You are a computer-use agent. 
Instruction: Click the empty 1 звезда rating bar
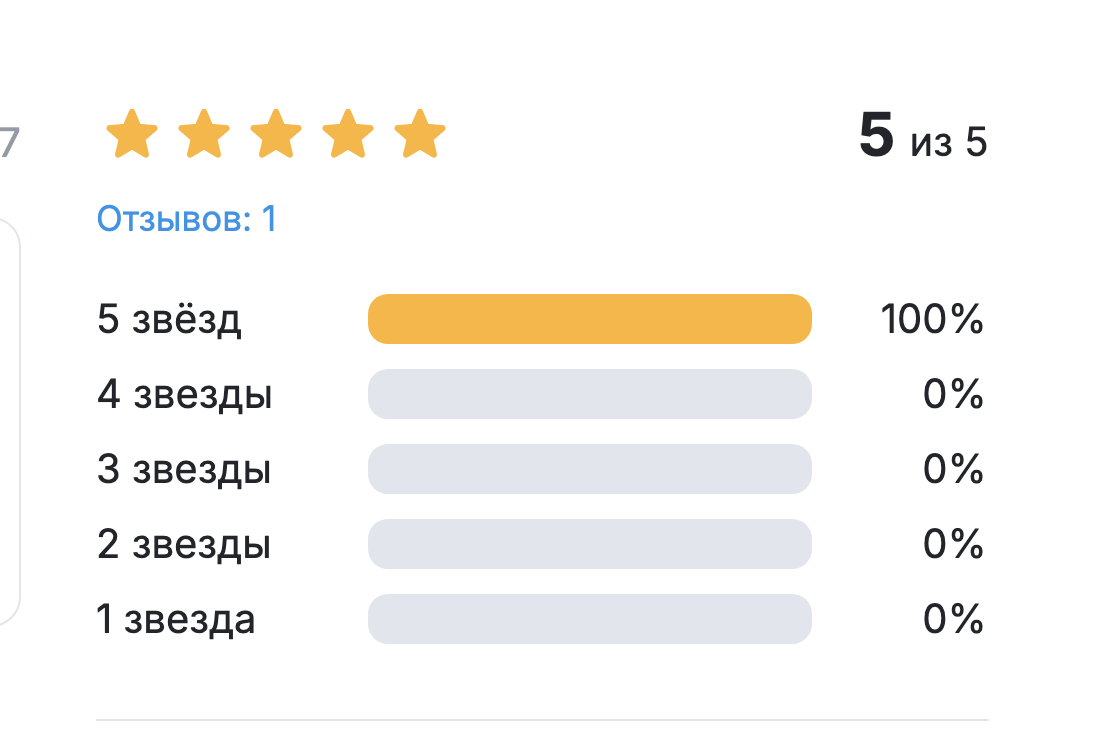[x=590, y=619]
